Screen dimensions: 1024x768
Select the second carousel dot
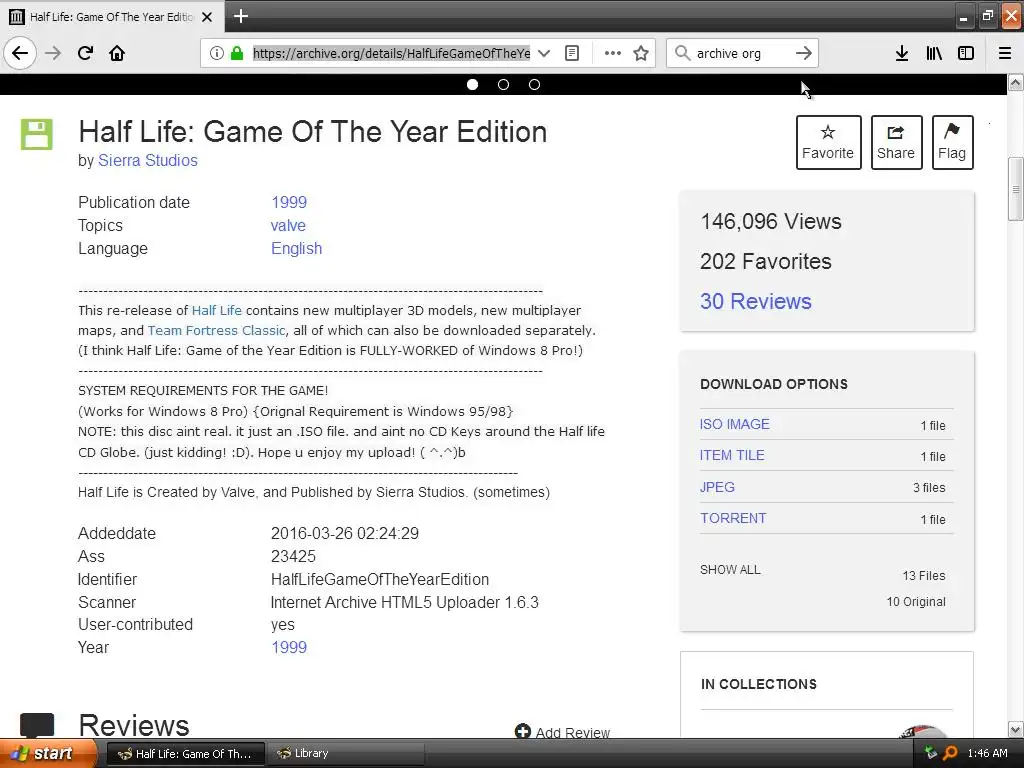click(504, 84)
